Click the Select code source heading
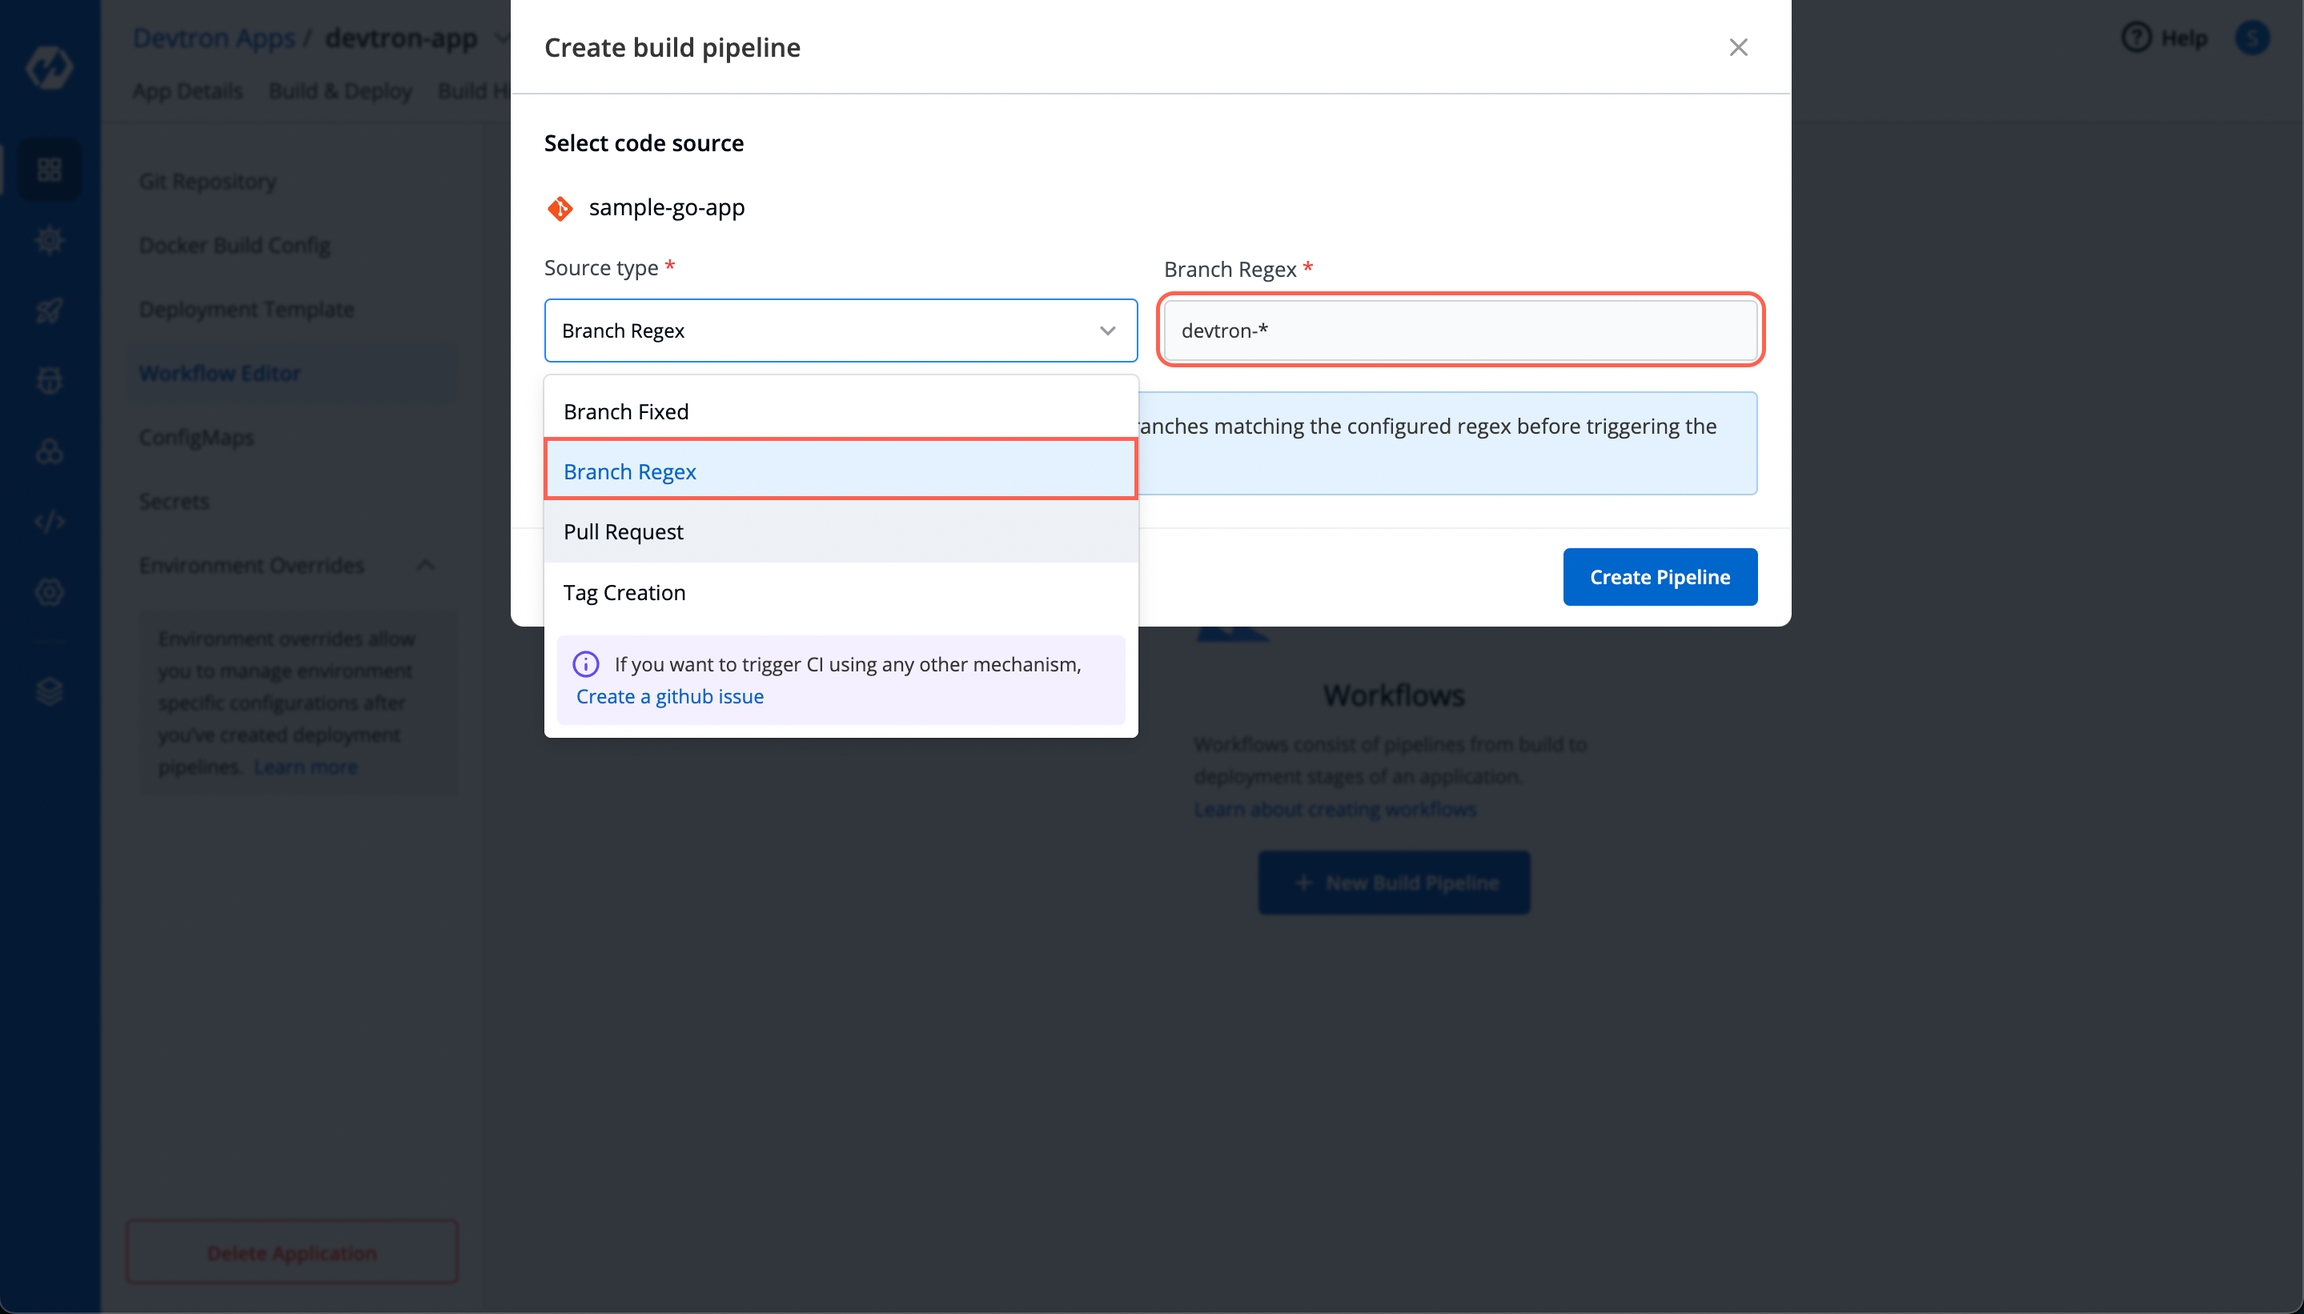This screenshot has height=1314, width=2304. click(x=644, y=143)
